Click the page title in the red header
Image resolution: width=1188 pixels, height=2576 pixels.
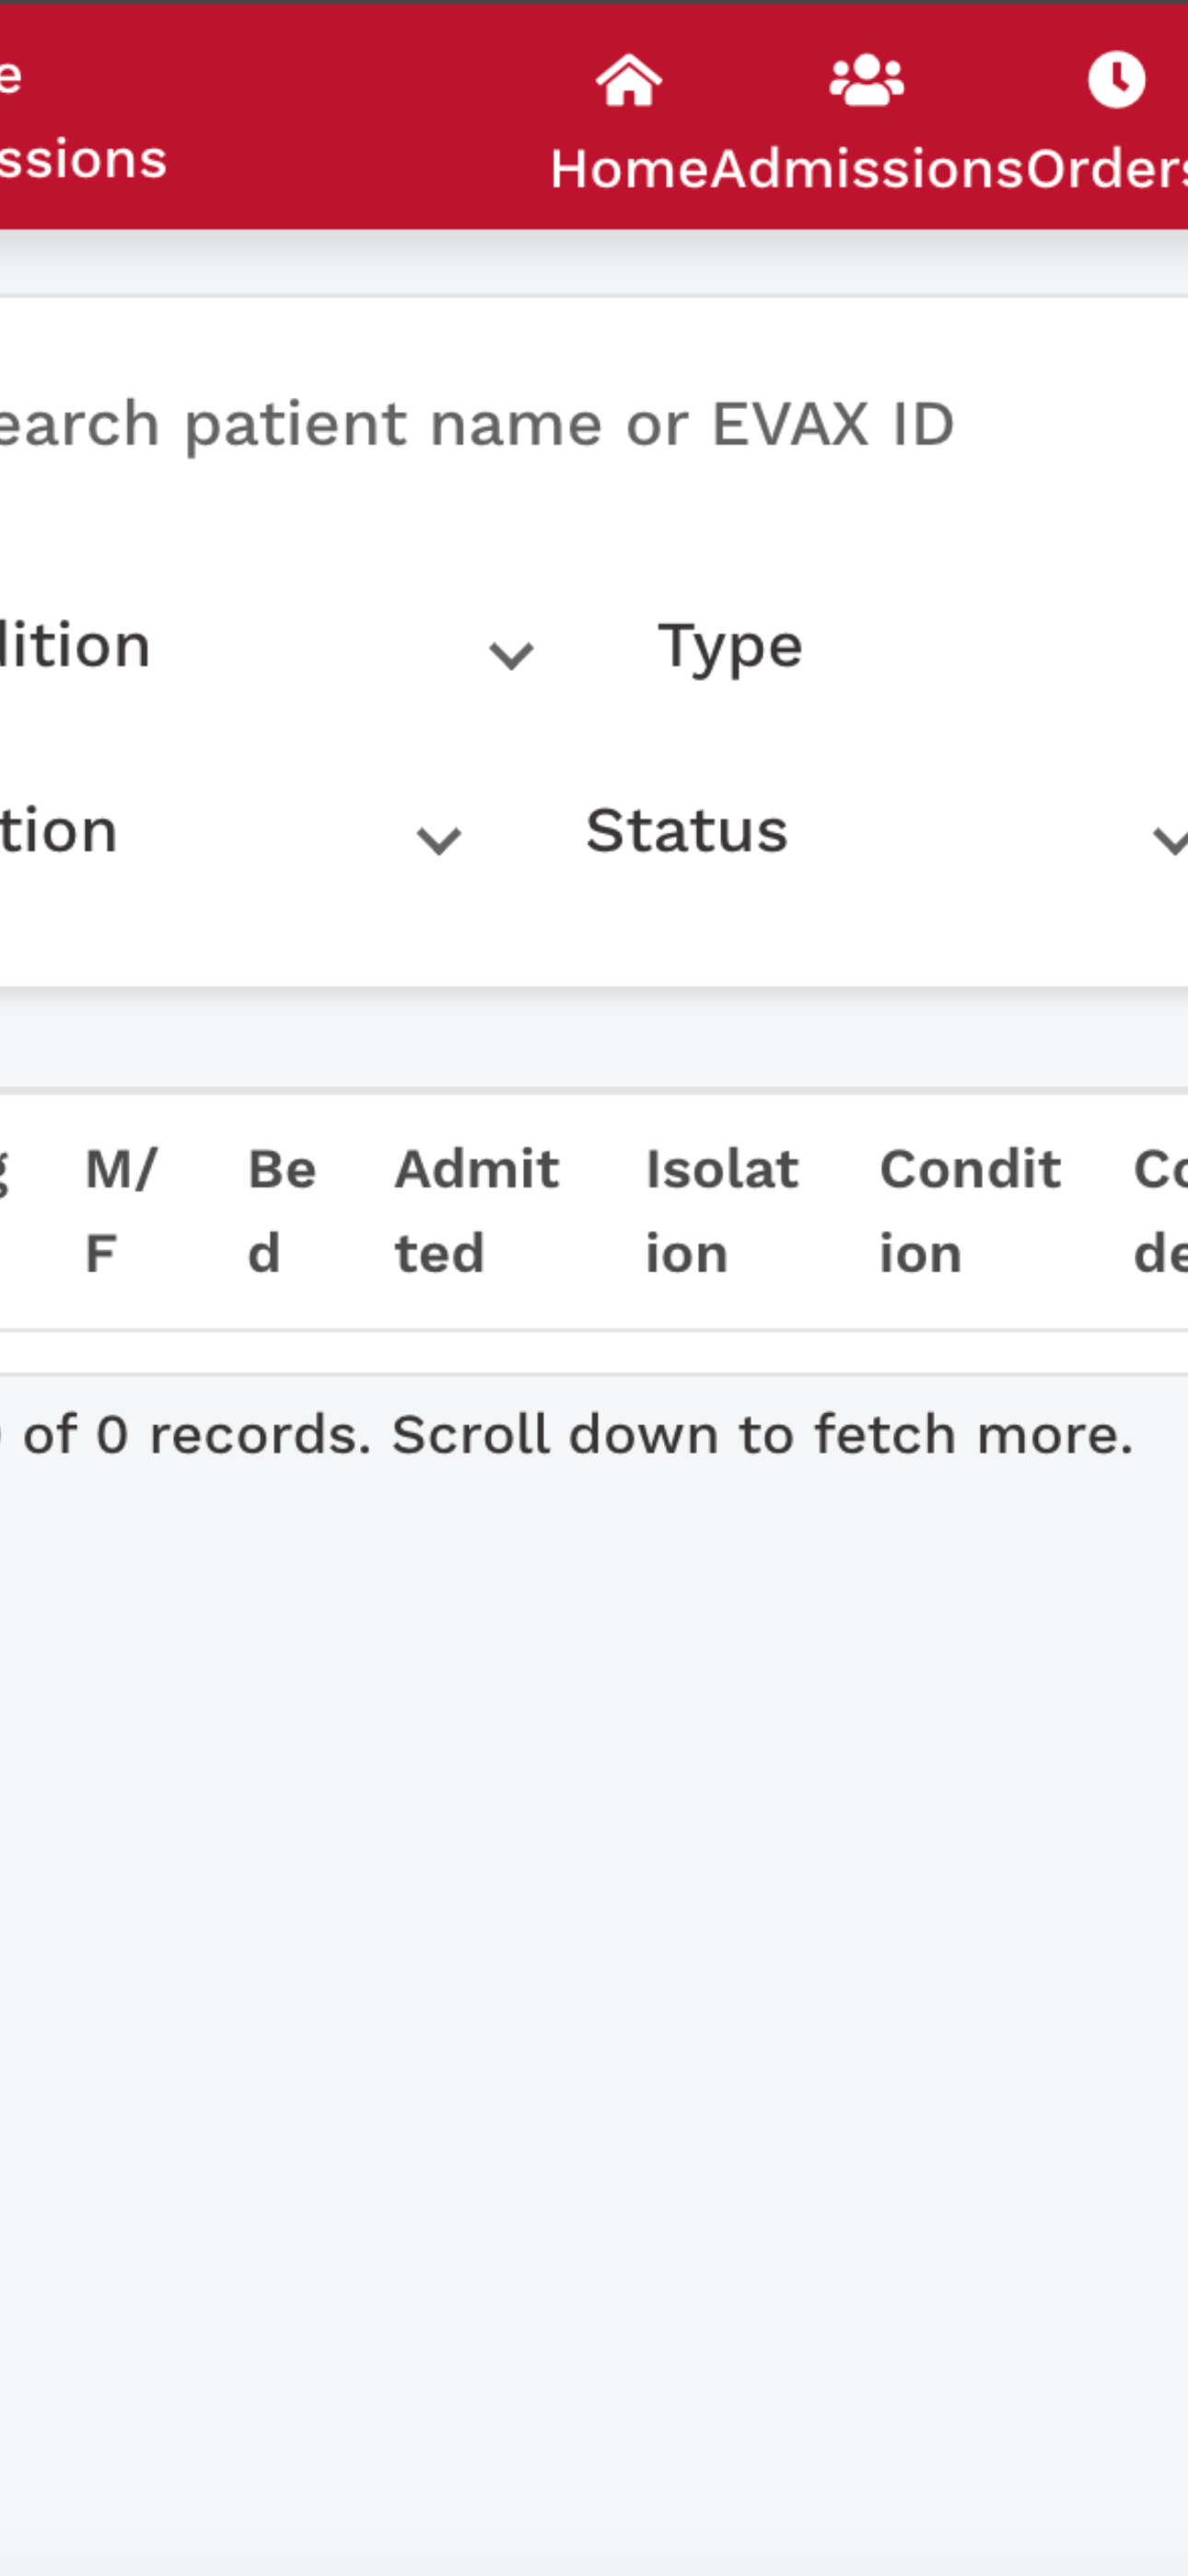coord(83,118)
